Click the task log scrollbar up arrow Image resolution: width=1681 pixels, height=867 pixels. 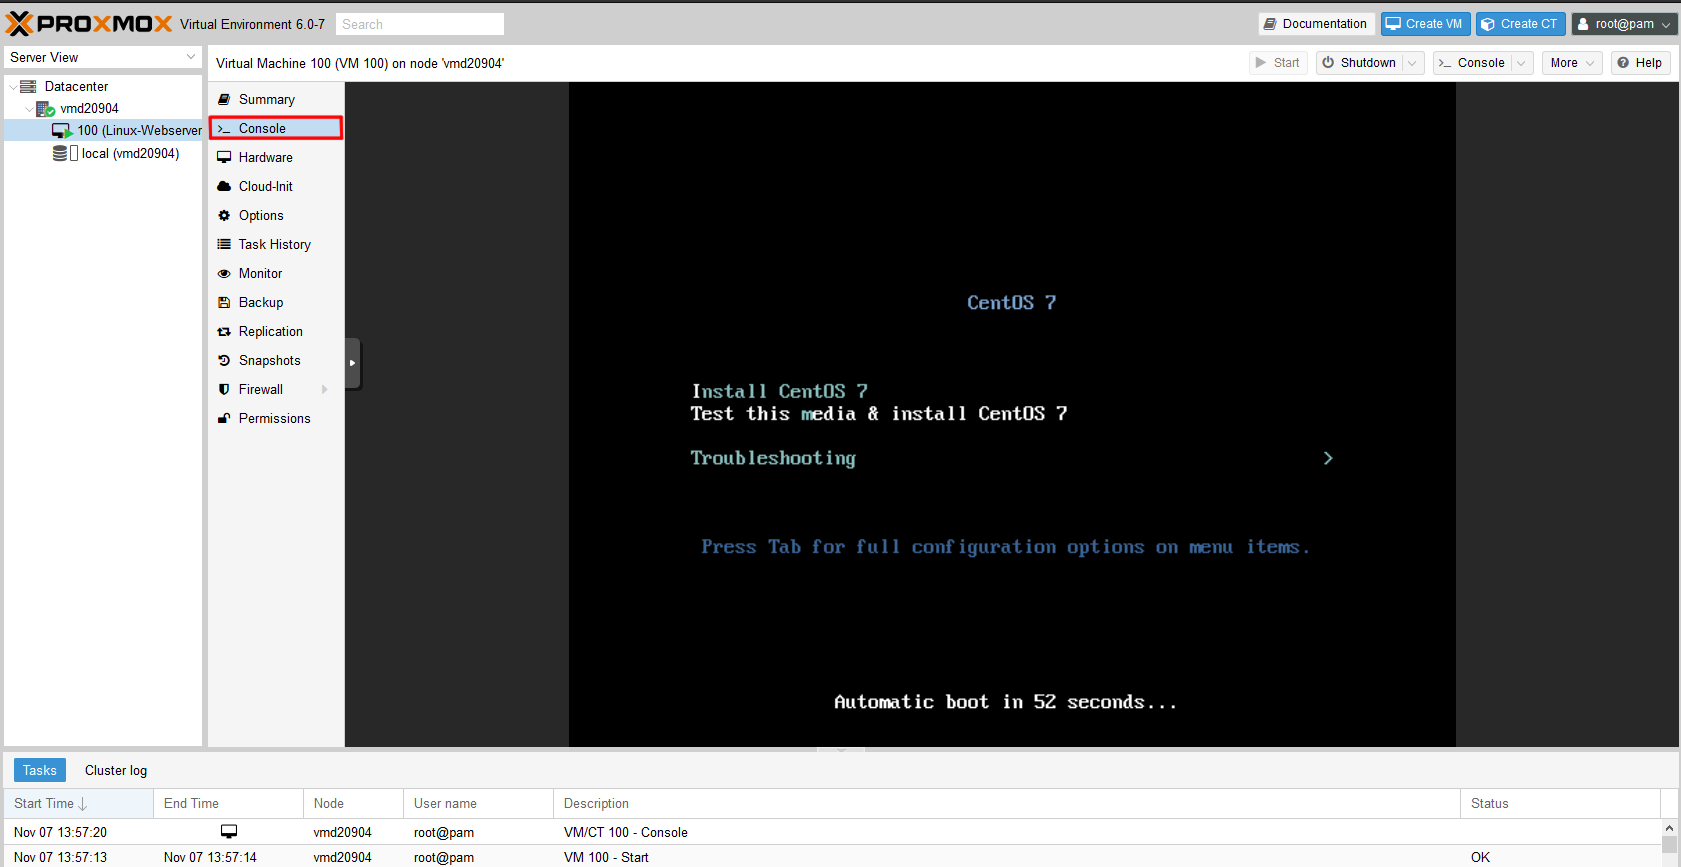point(1669,828)
